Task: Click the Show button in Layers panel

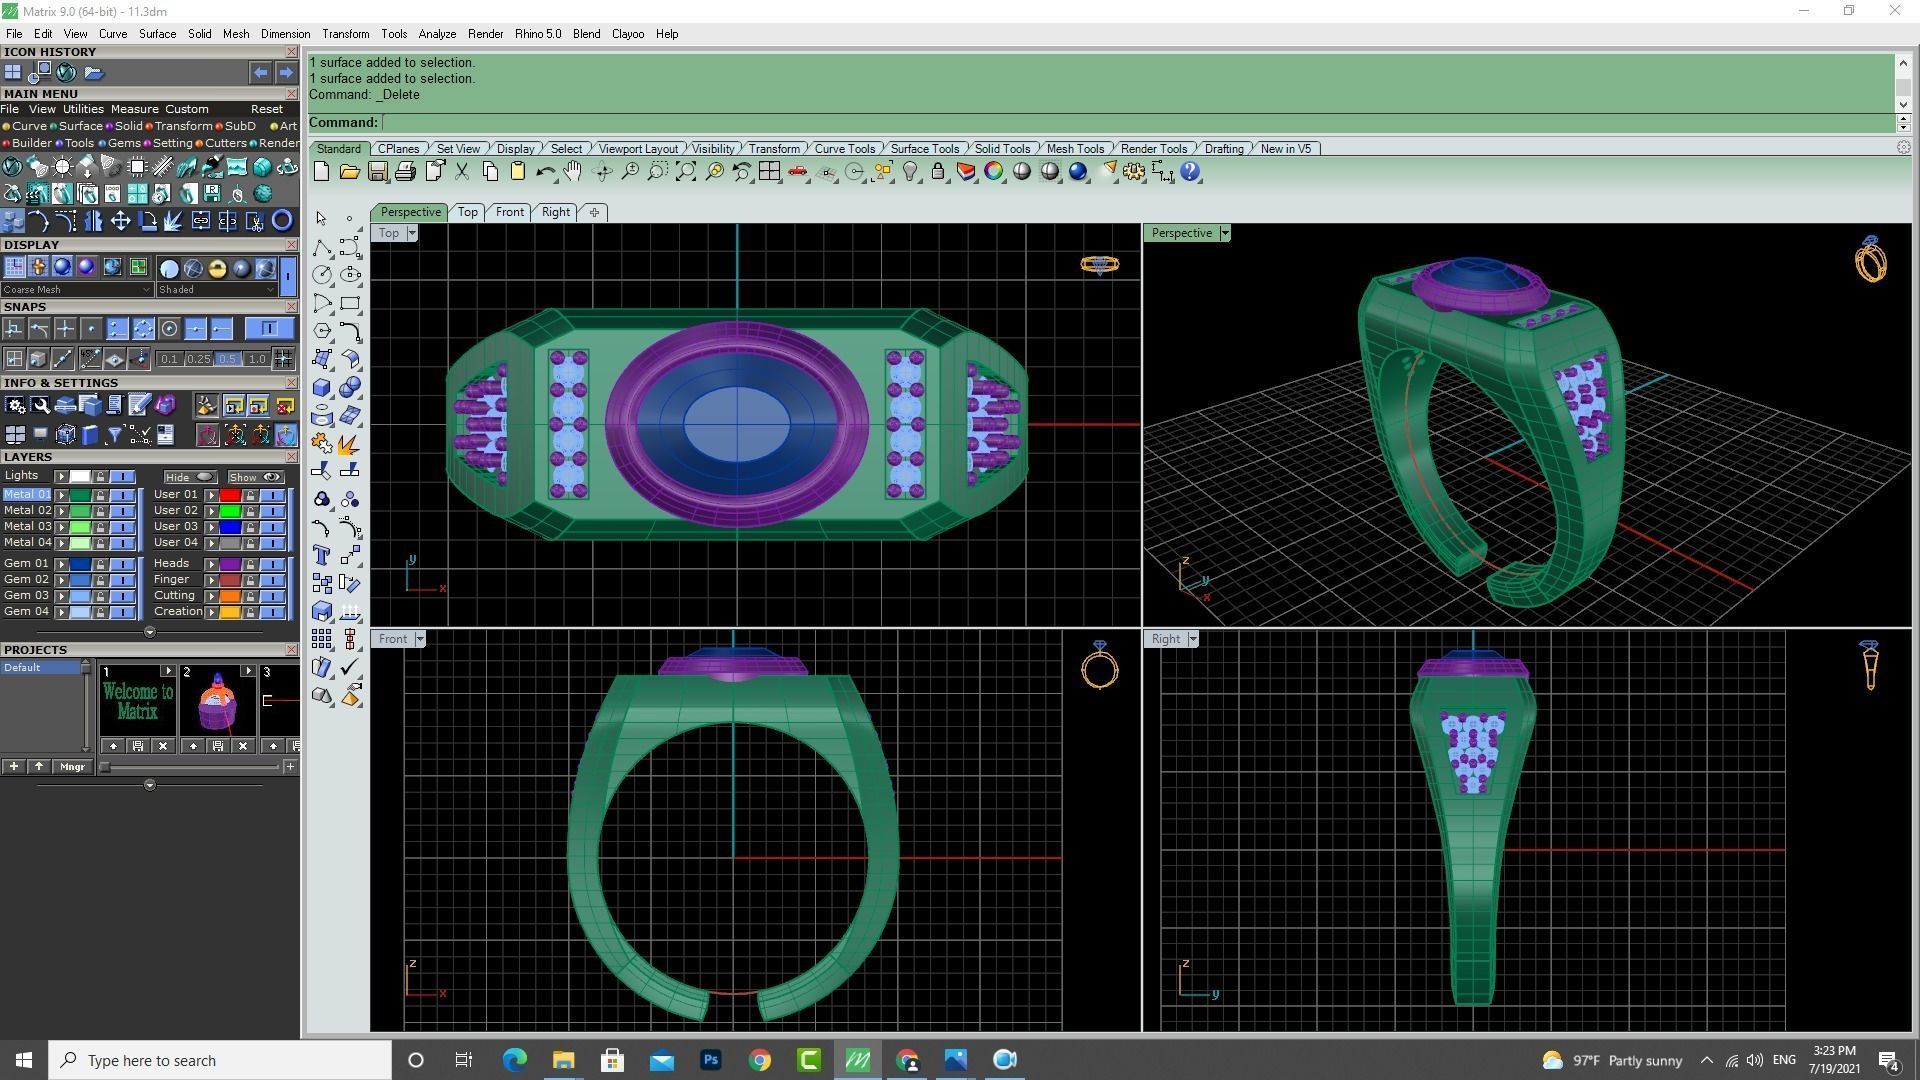Action: [x=256, y=477]
